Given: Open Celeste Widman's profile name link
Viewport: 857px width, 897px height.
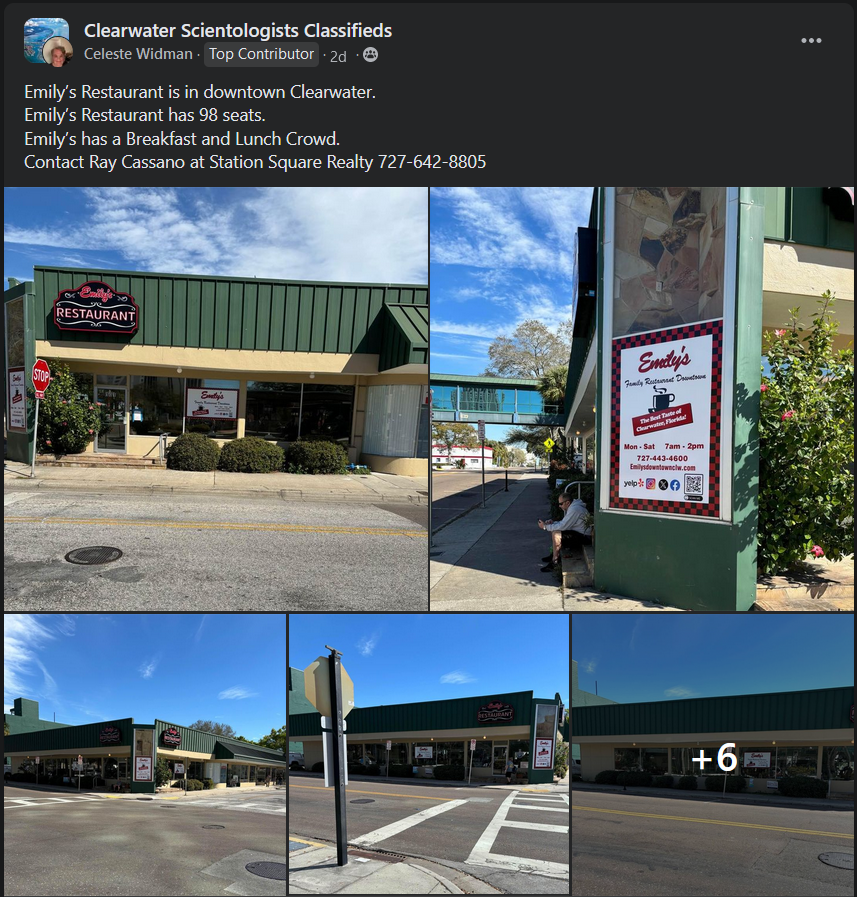Looking at the screenshot, I should pyautogui.click(x=138, y=54).
